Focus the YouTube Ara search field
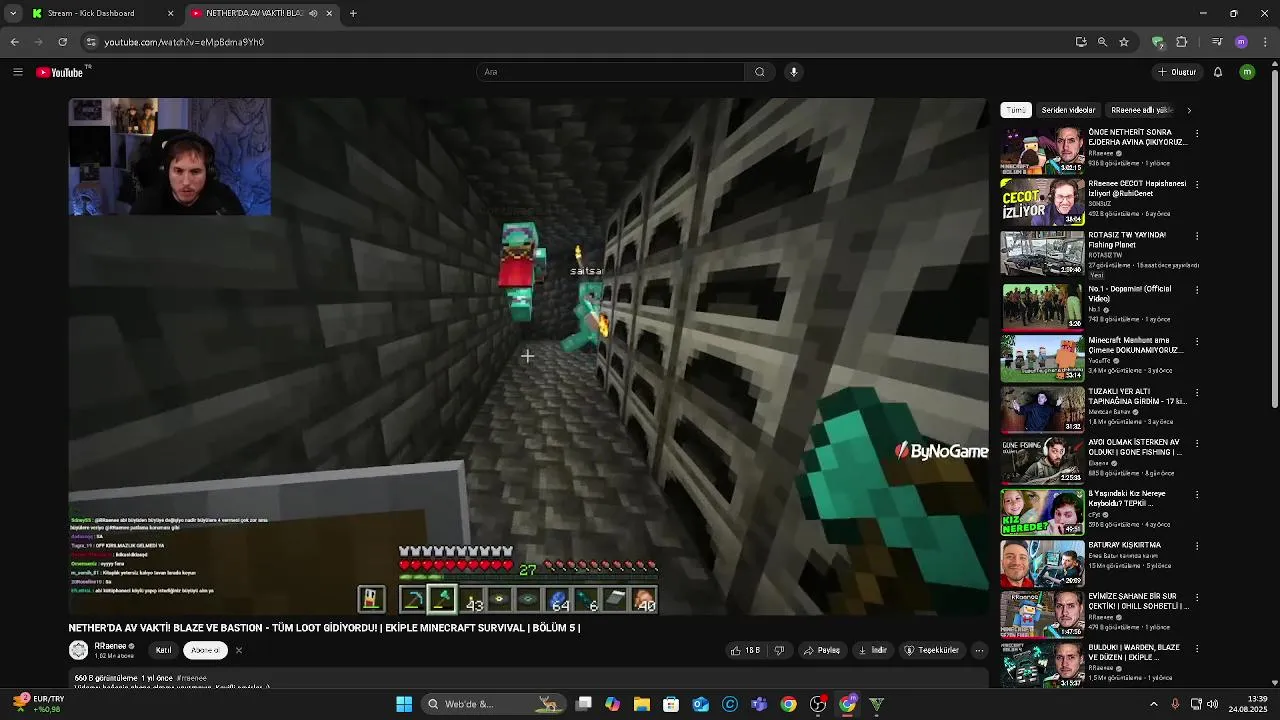Image resolution: width=1280 pixels, height=720 pixels. (610, 72)
